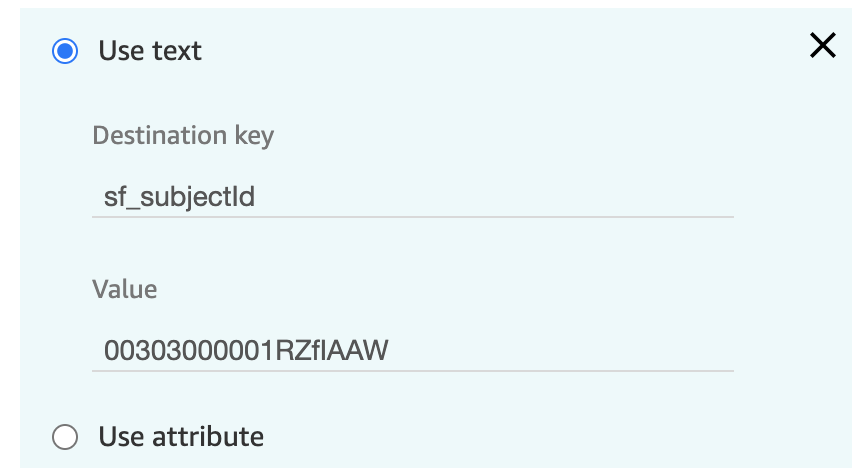
Task: Click the filled blue Use text circle
Action: pos(65,51)
